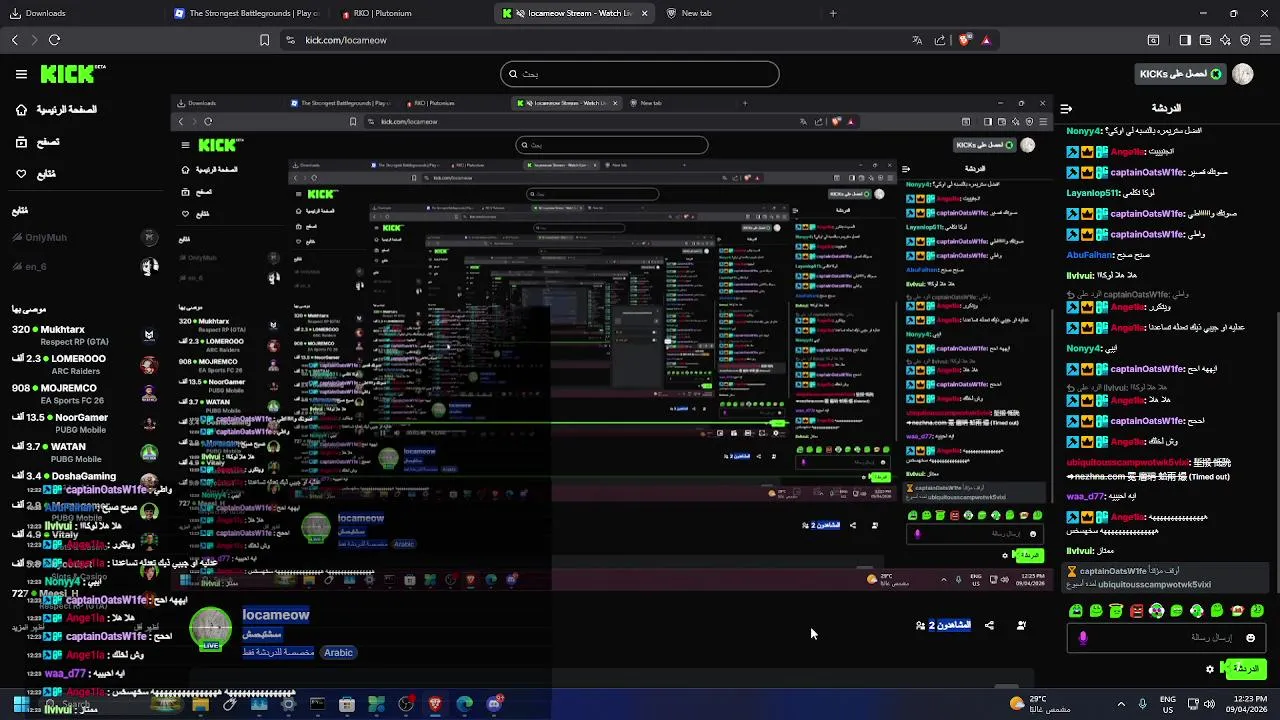The height and width of the screenshot is (720, 1280).
Task: Click the send message chat input
Action: (1166, 638)
